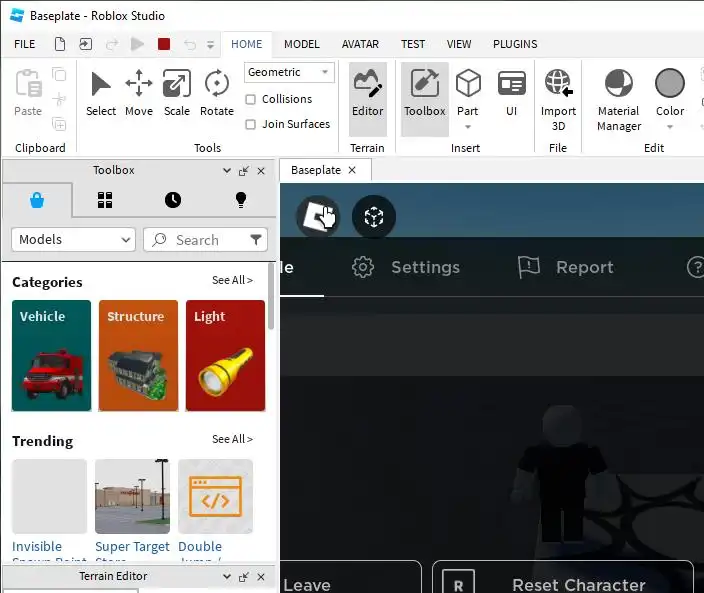Switch to the TEST ribbon tab
The image size is (704, 593).
[413, 44]
